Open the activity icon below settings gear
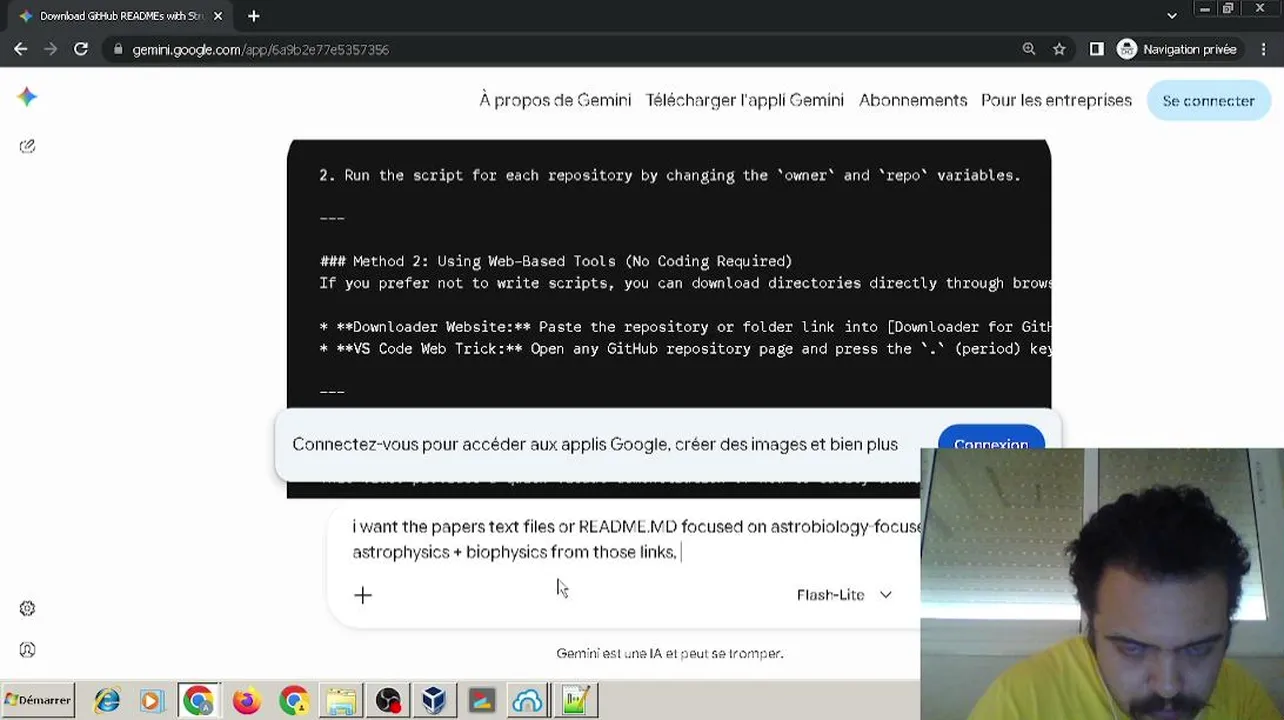 27,650
